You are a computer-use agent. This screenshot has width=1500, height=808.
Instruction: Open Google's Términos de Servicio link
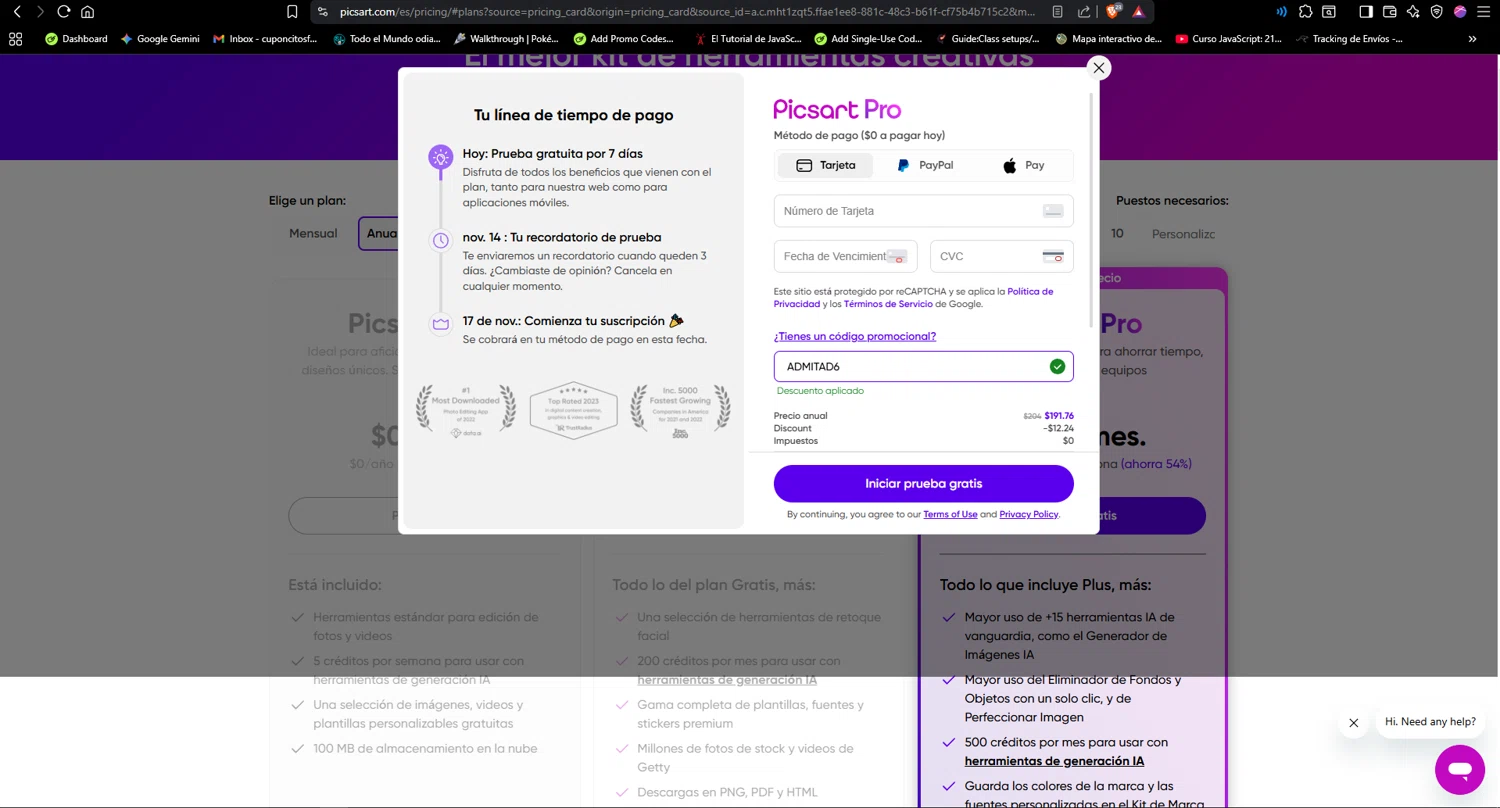coord(888,304)
